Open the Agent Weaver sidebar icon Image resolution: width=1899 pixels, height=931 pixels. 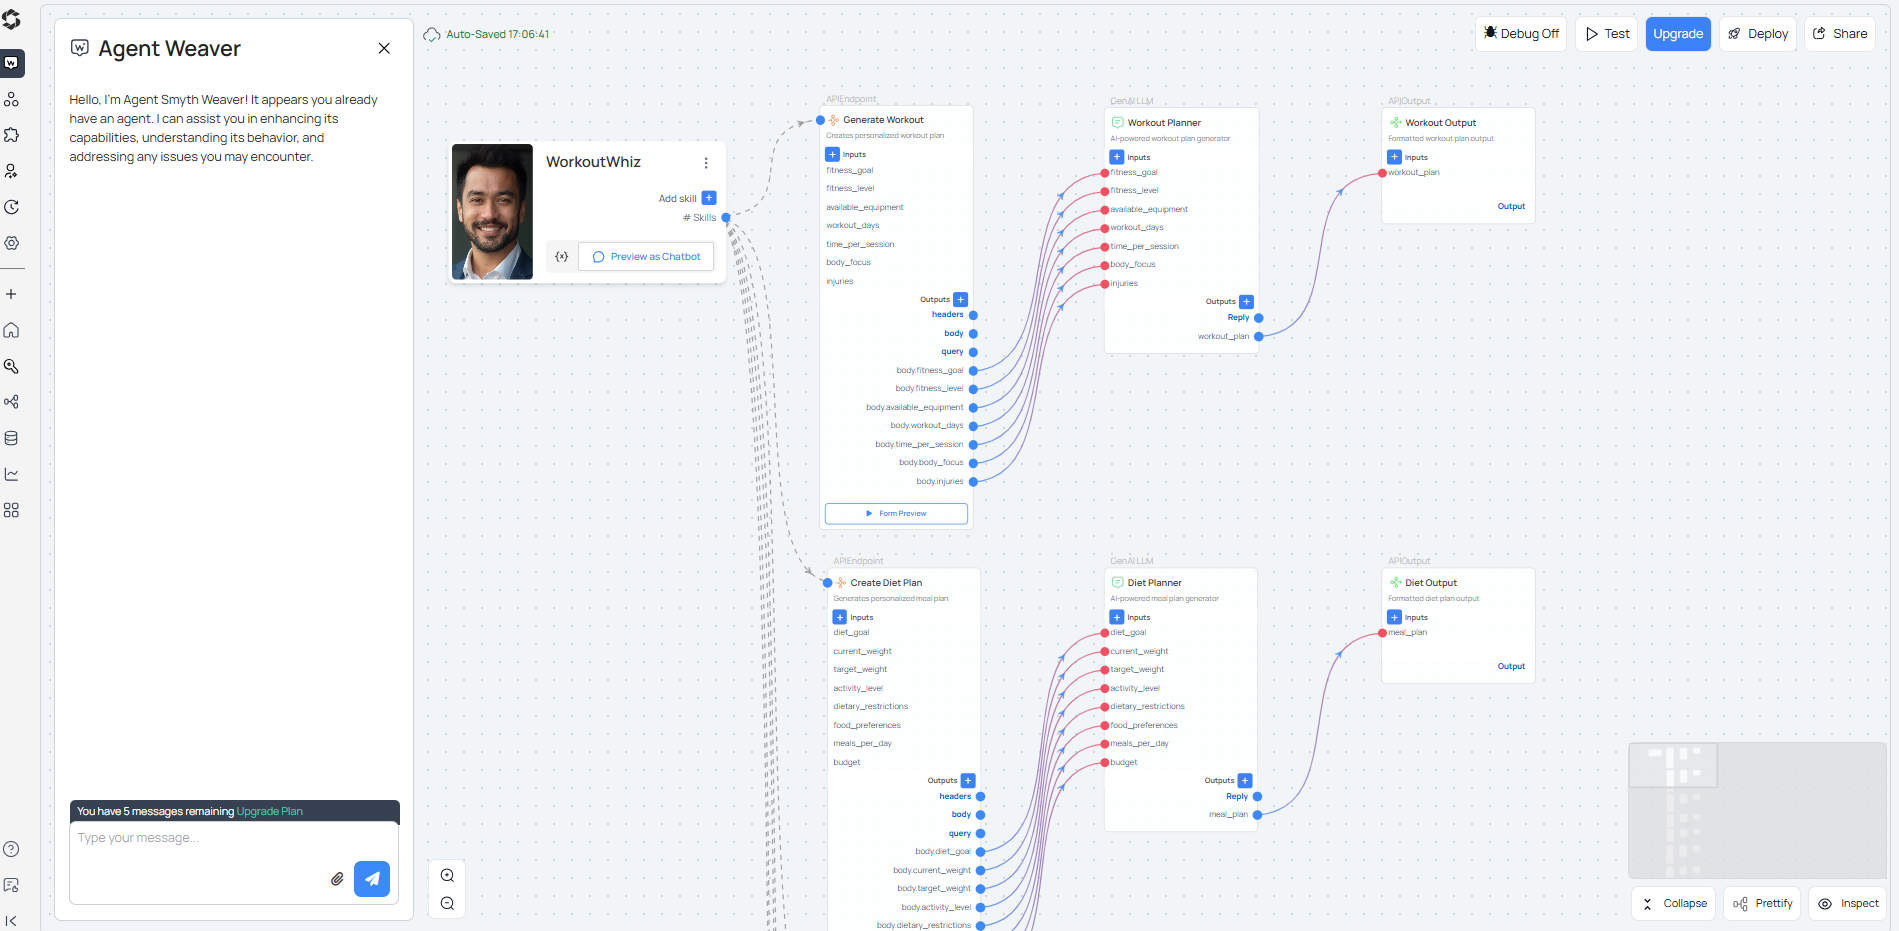coord(12,63)
